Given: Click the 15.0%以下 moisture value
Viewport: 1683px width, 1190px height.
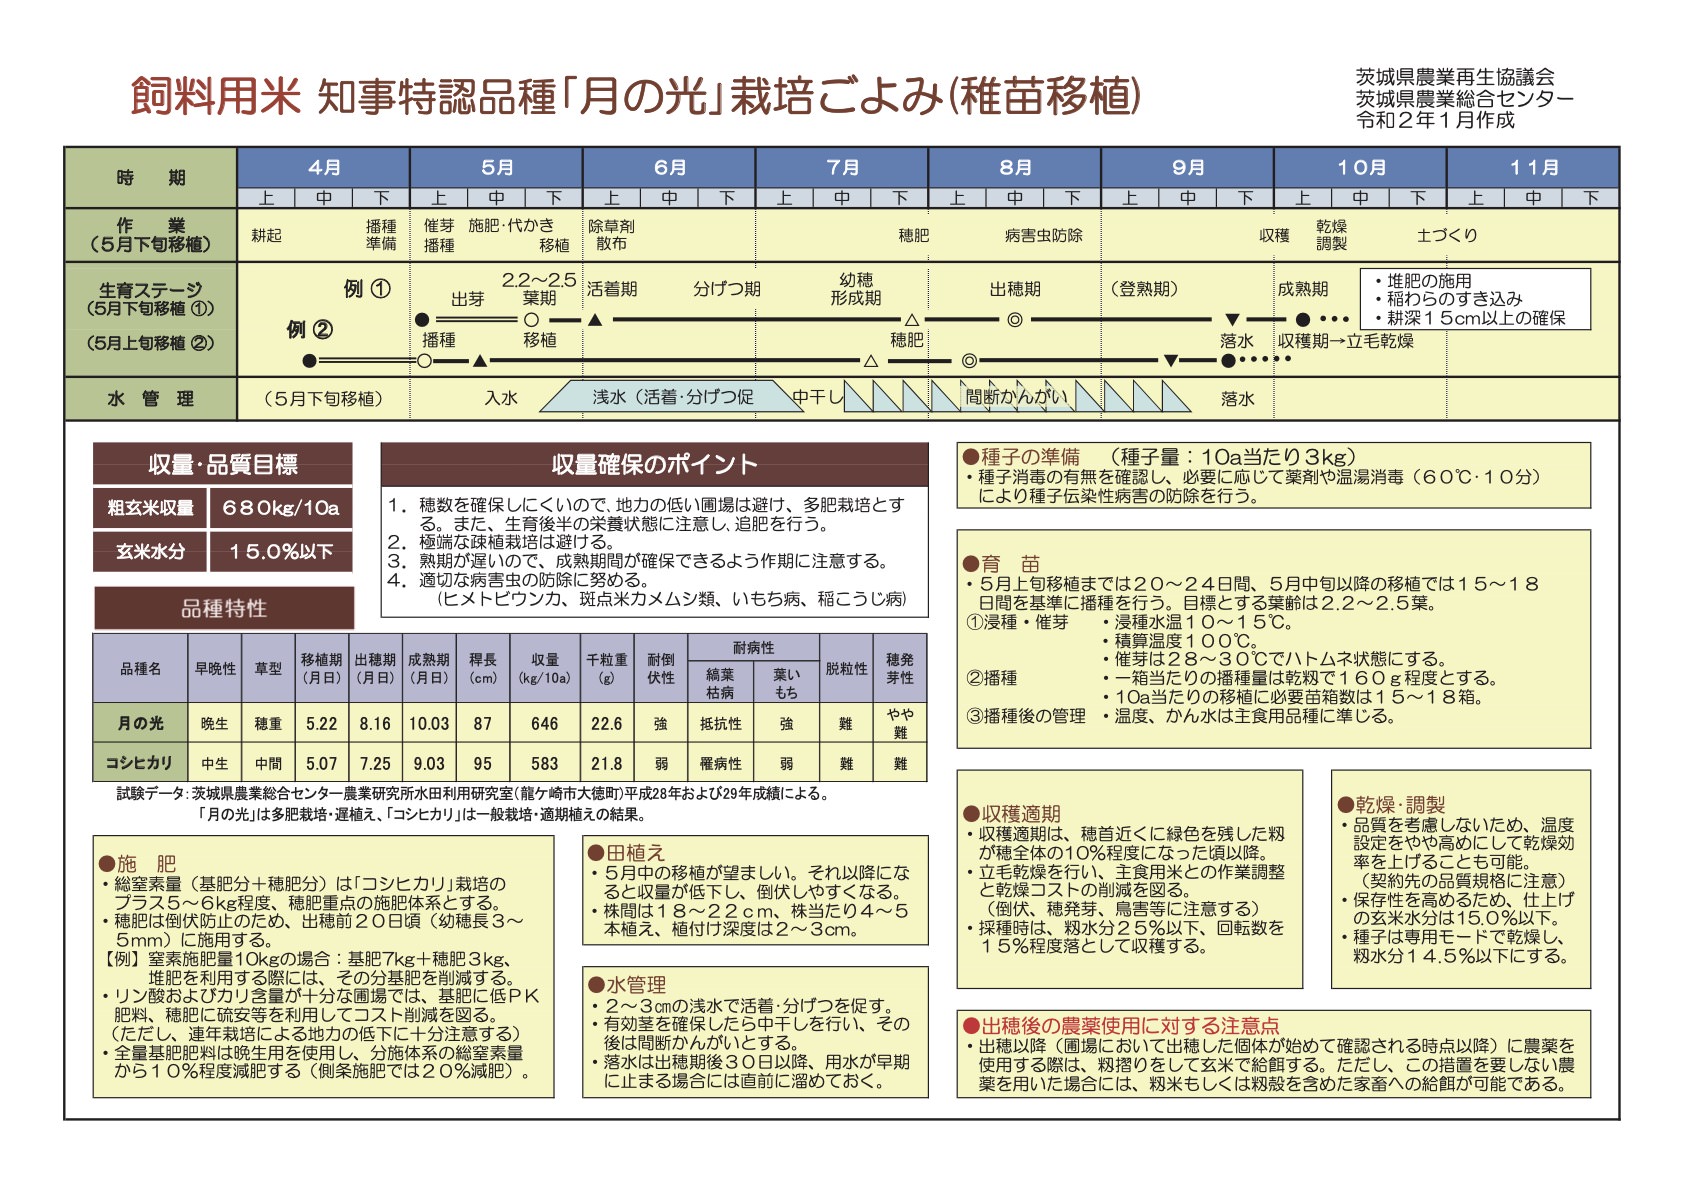Looking at the screenshot, I should pos(281,551).
